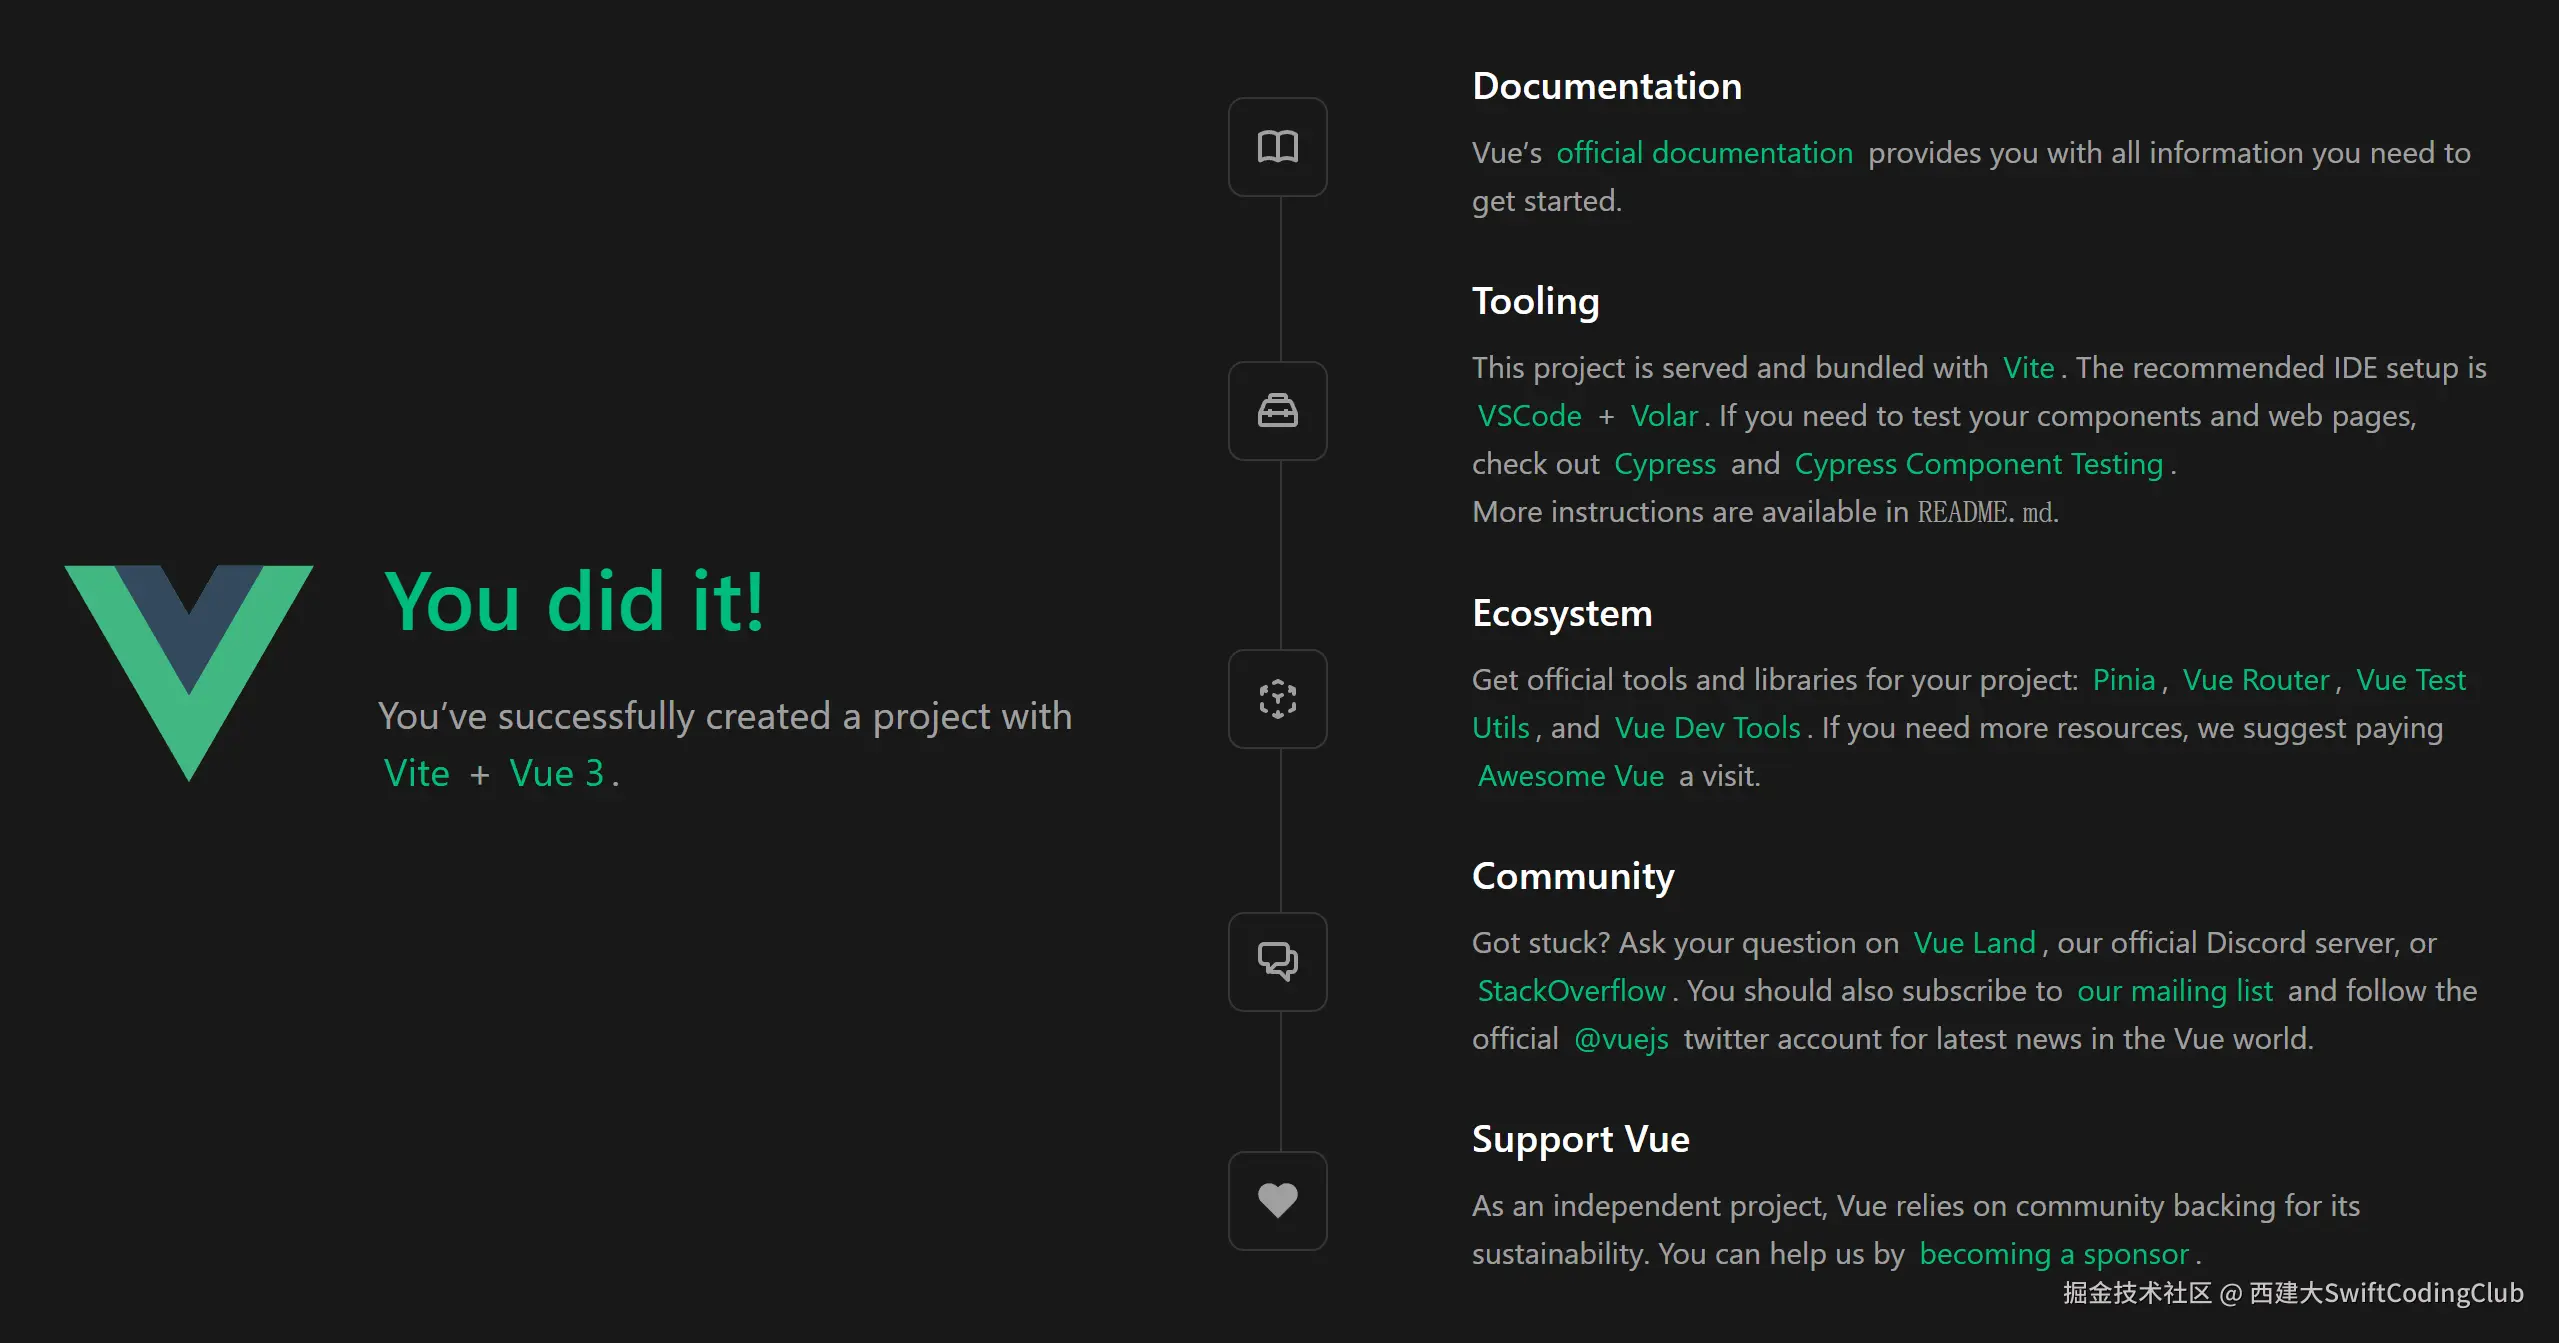This screenshot has width=2559, height=1343.
Task: Go to the Vue Router link
Action: pos(2255,680)
